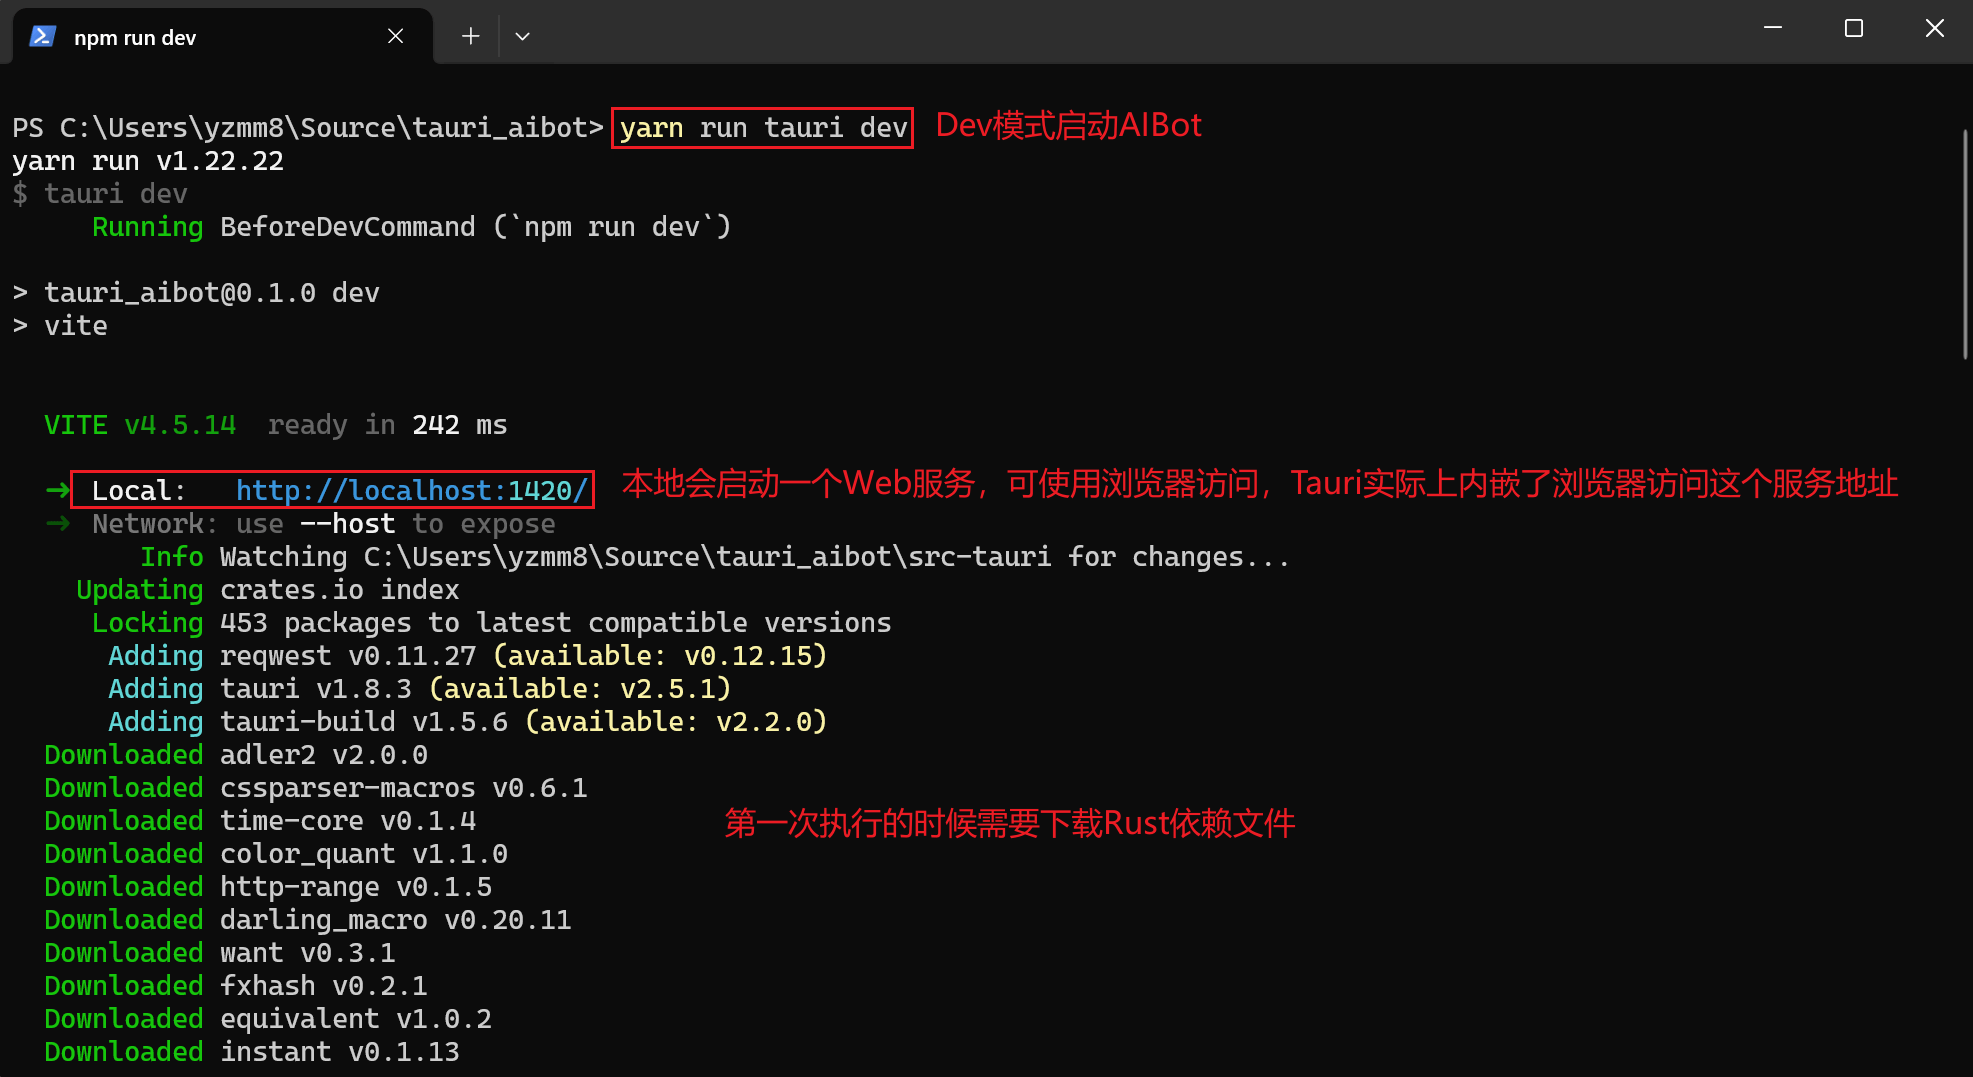Click the Downloaded adler2 v2.0.0 line
This screenshot has width=1973, height=1077.
pos(236,755)
